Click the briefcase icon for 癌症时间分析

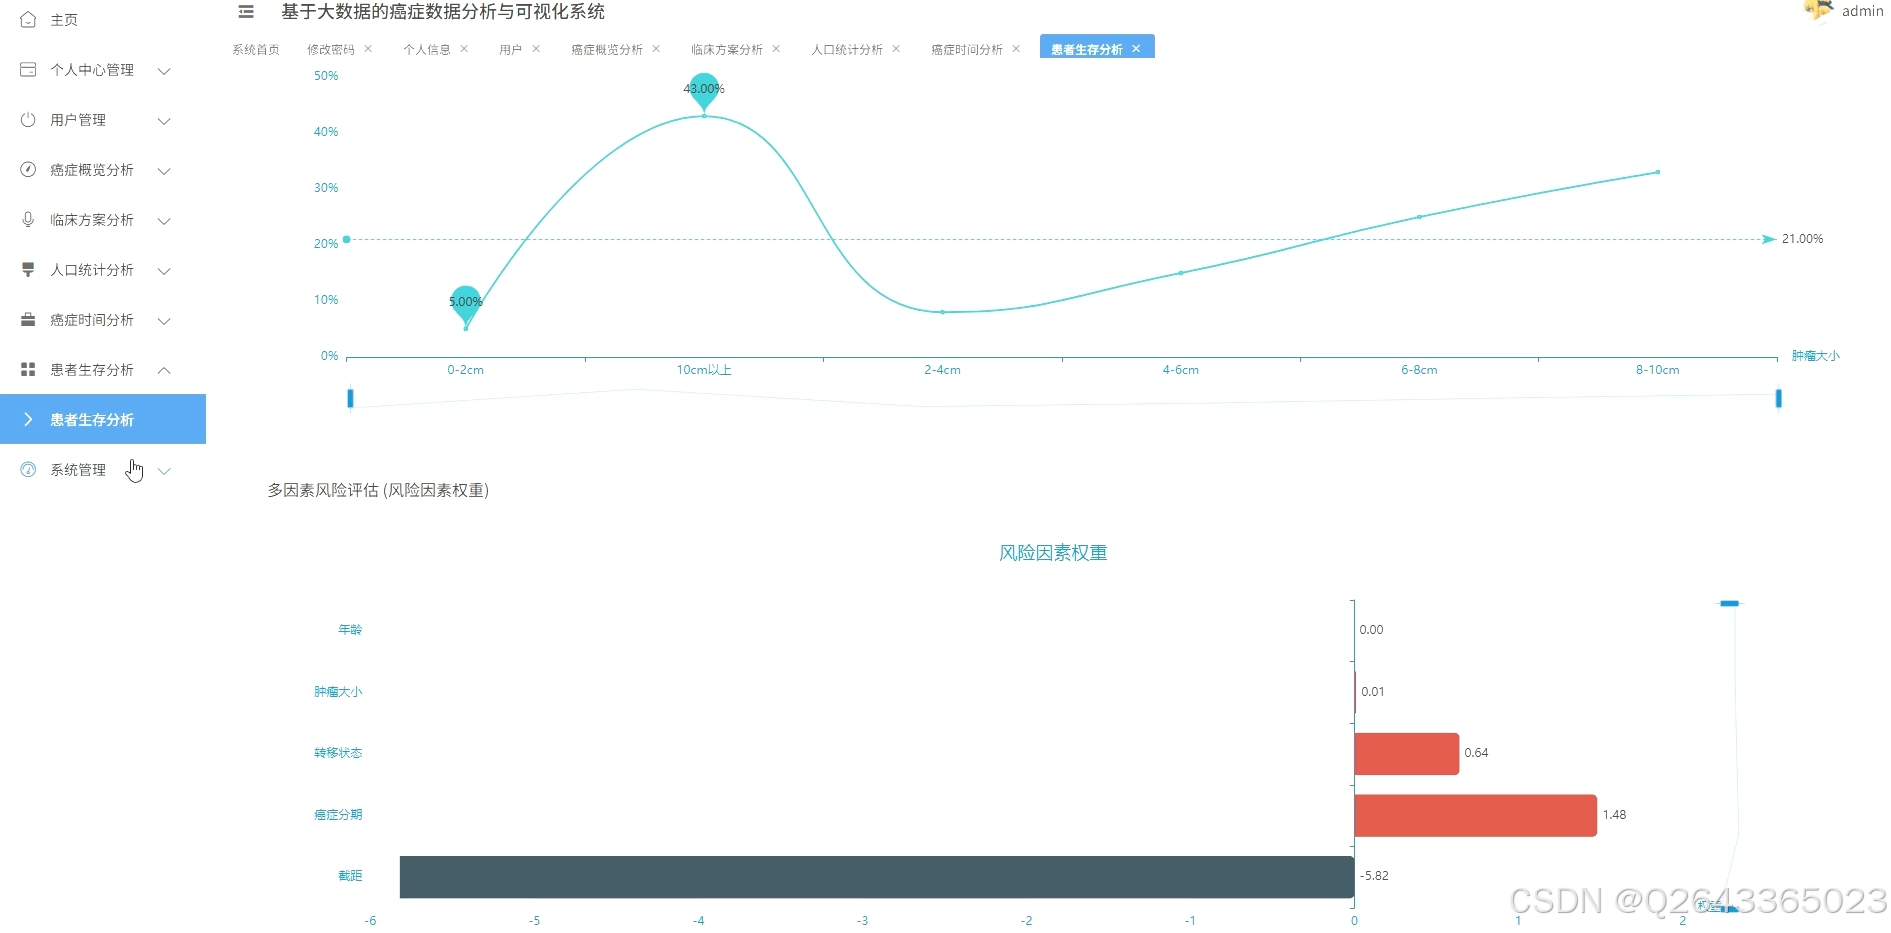[x=28, y=319]
